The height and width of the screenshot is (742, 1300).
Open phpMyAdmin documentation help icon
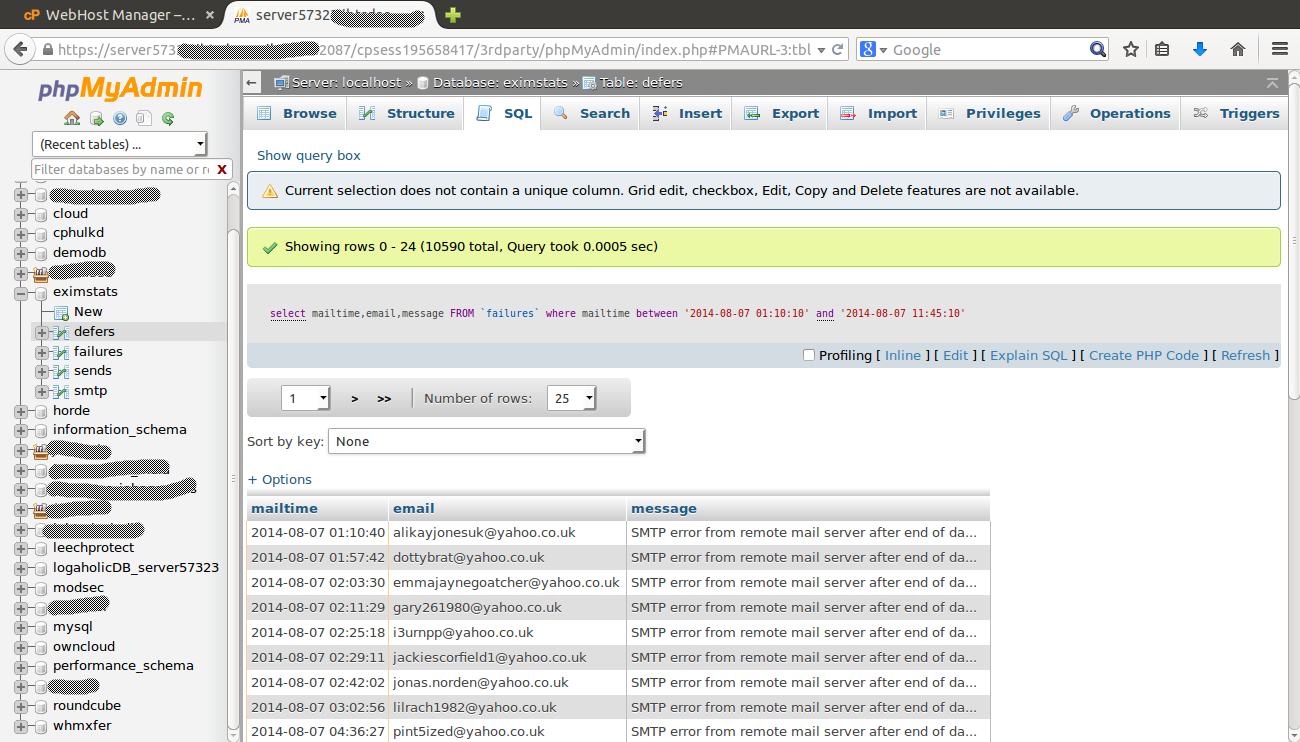pos(120,118)
